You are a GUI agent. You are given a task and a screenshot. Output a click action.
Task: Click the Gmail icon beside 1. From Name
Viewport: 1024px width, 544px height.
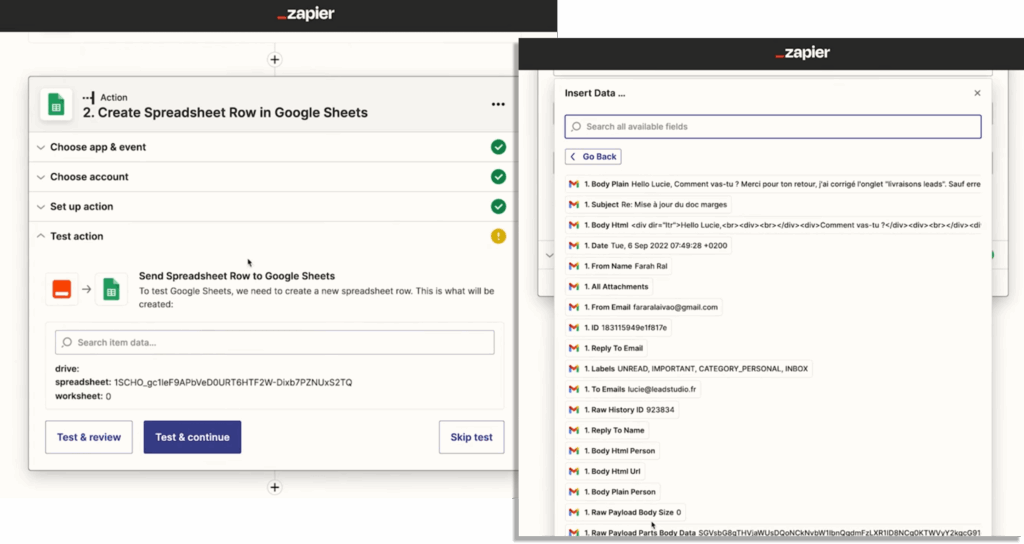click(574, 266)
